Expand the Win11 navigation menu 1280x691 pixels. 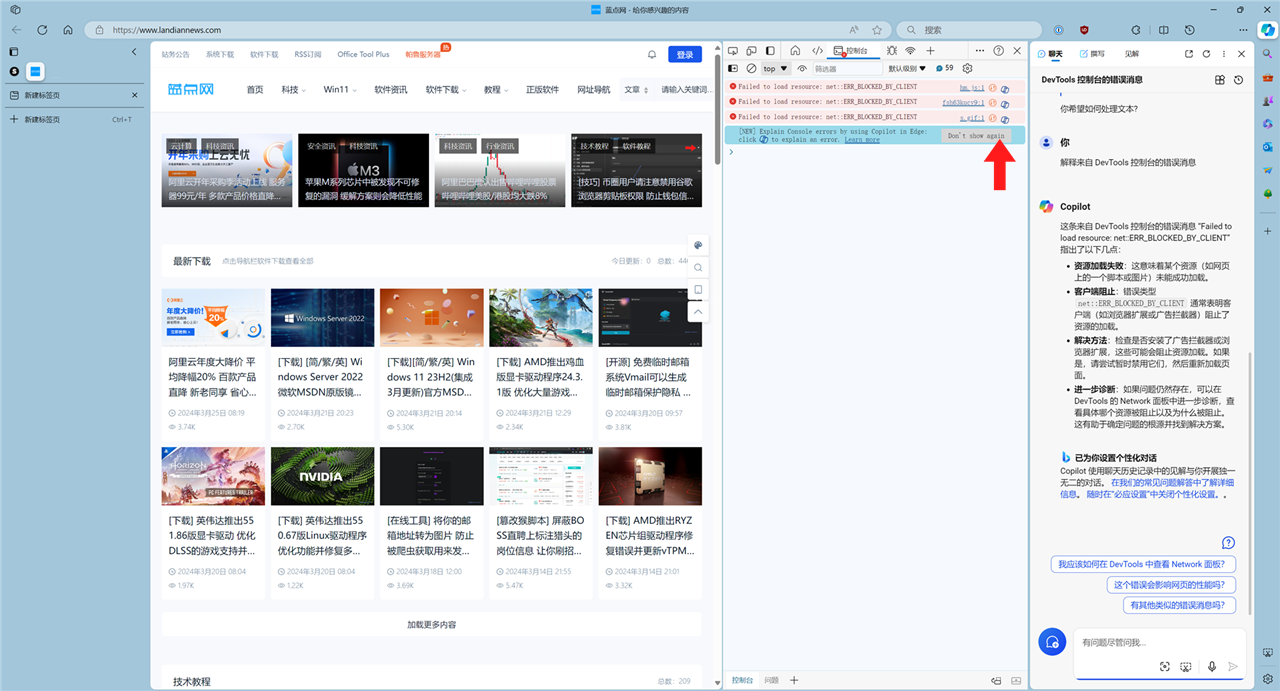(x=339, y=90)
